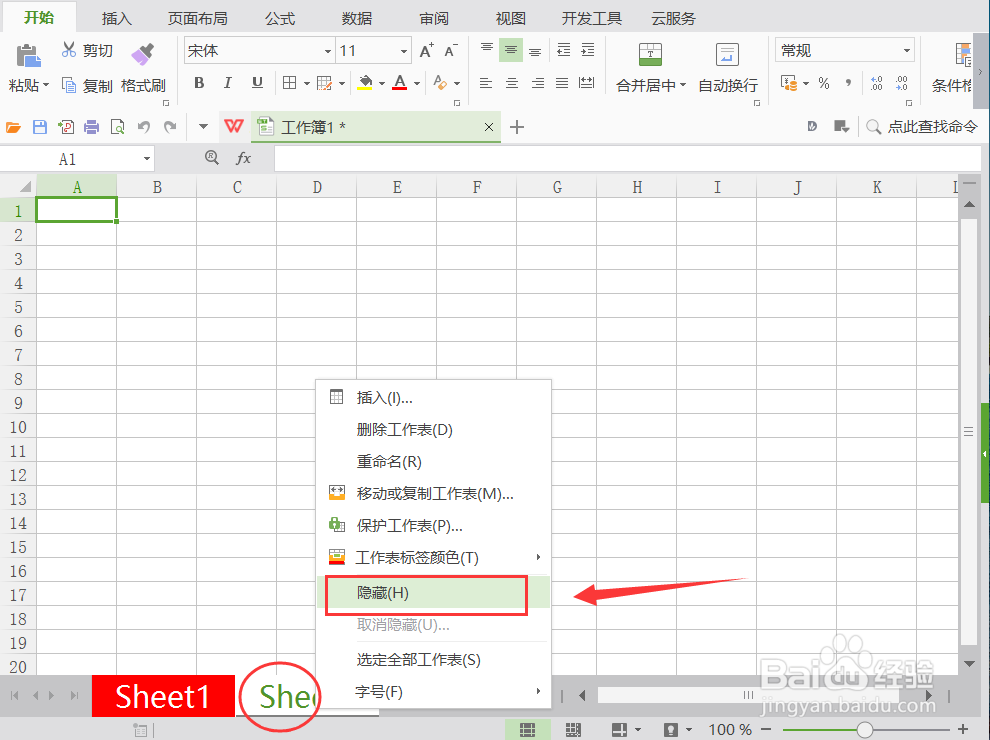Viewport: 990px width, 740px height.
Task: Center text horizontally
Action: 512,83
